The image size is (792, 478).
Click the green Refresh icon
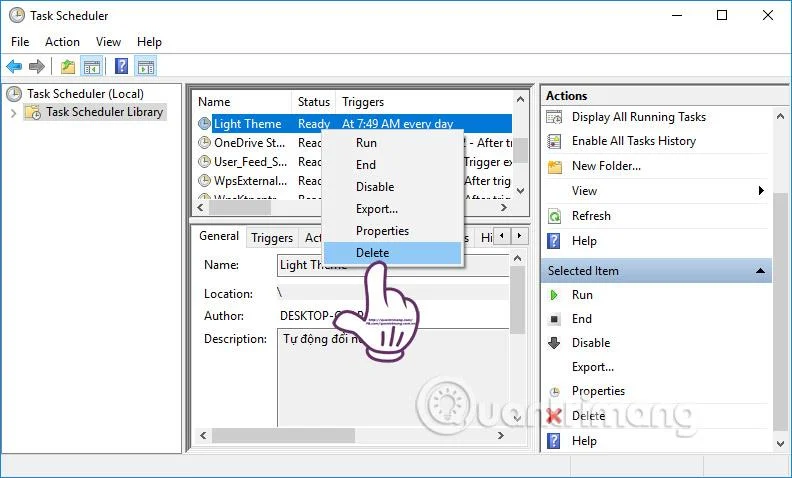pos(555,216)
